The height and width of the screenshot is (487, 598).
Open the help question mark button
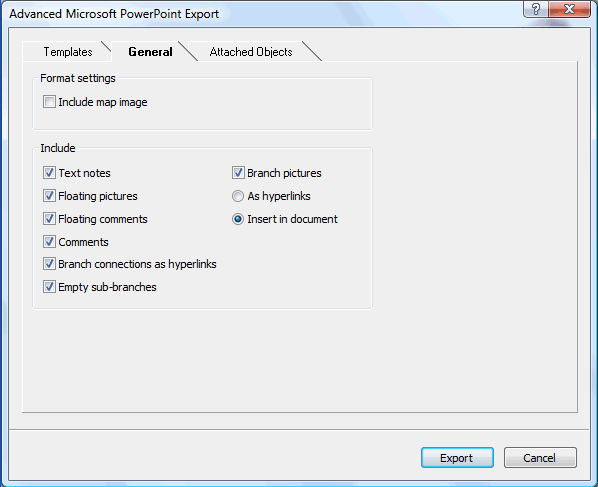536,9
